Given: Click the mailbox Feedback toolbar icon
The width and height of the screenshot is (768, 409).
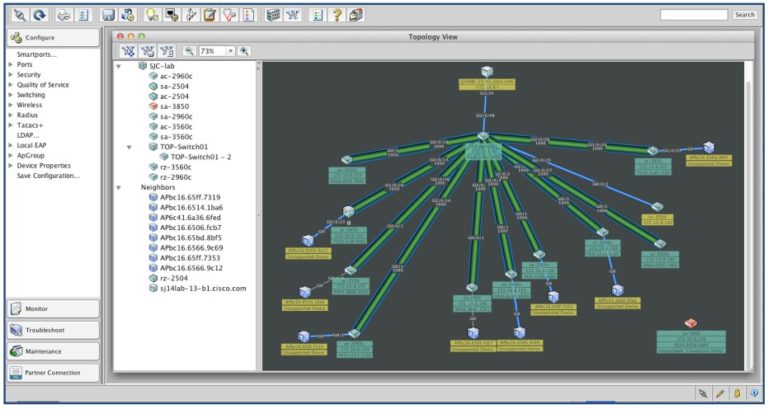Looking at the screenshot, I should pos(356,15).
